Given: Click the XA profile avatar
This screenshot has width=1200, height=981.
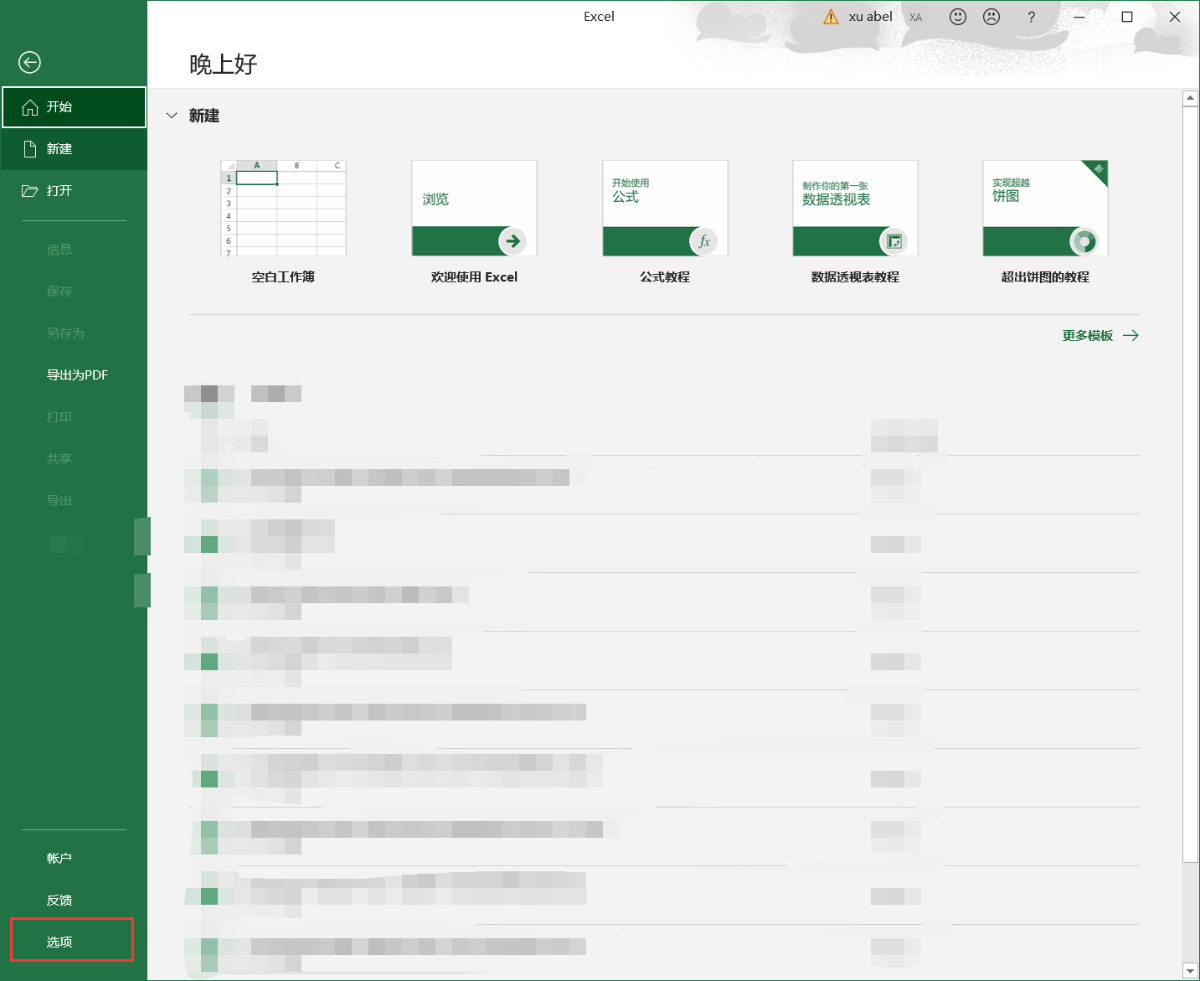Looking at the screenshot, I should pyautogui.click(x=916, y=17).
